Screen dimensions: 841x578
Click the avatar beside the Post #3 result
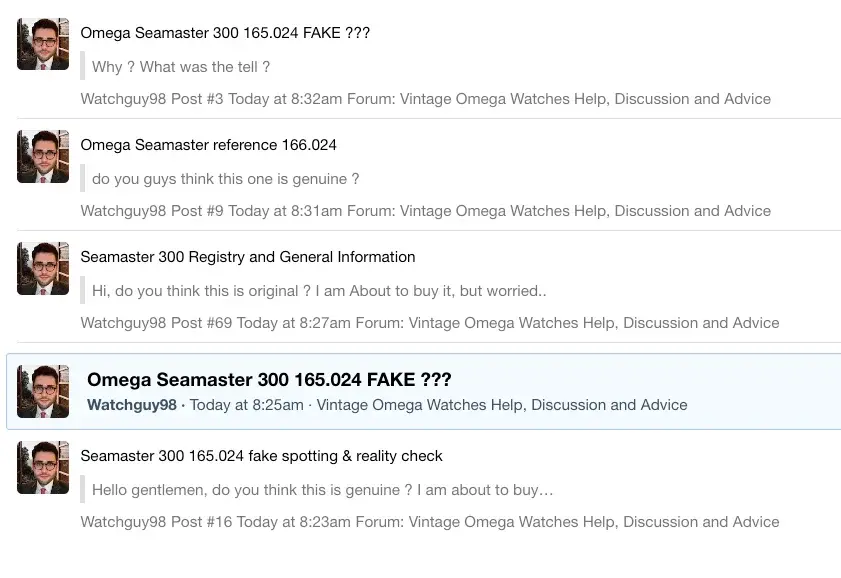[x=43, y=44]
